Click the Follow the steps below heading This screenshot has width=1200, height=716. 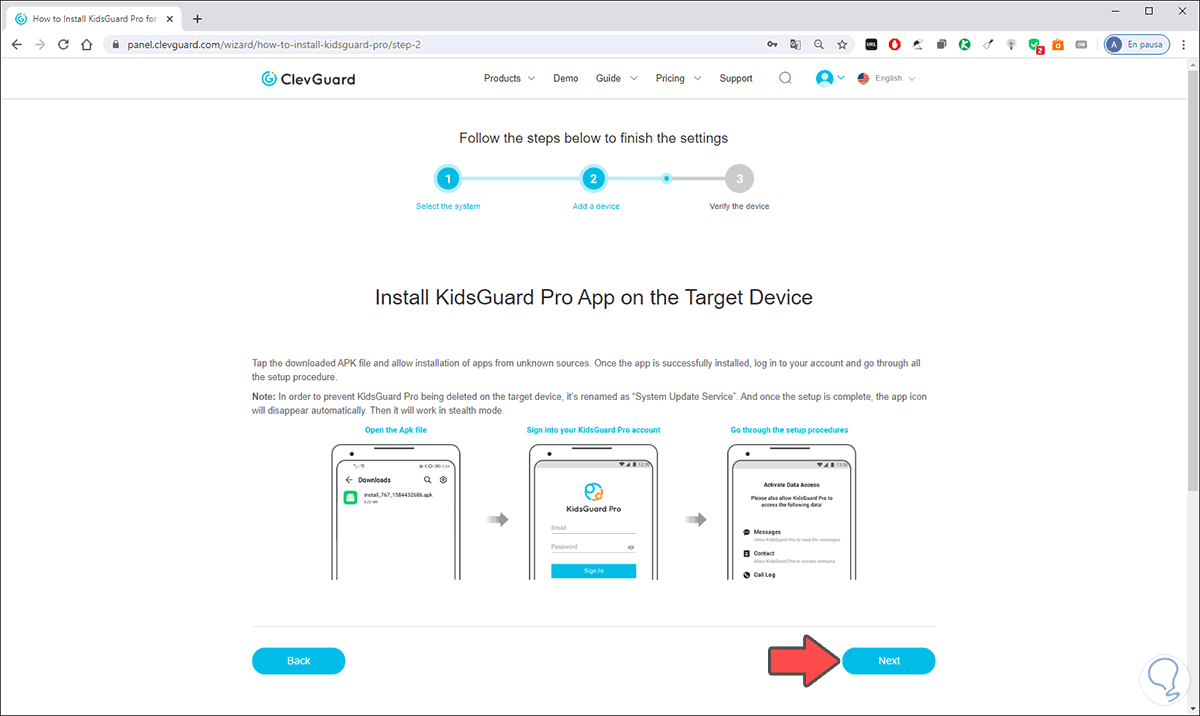point(593,138)
